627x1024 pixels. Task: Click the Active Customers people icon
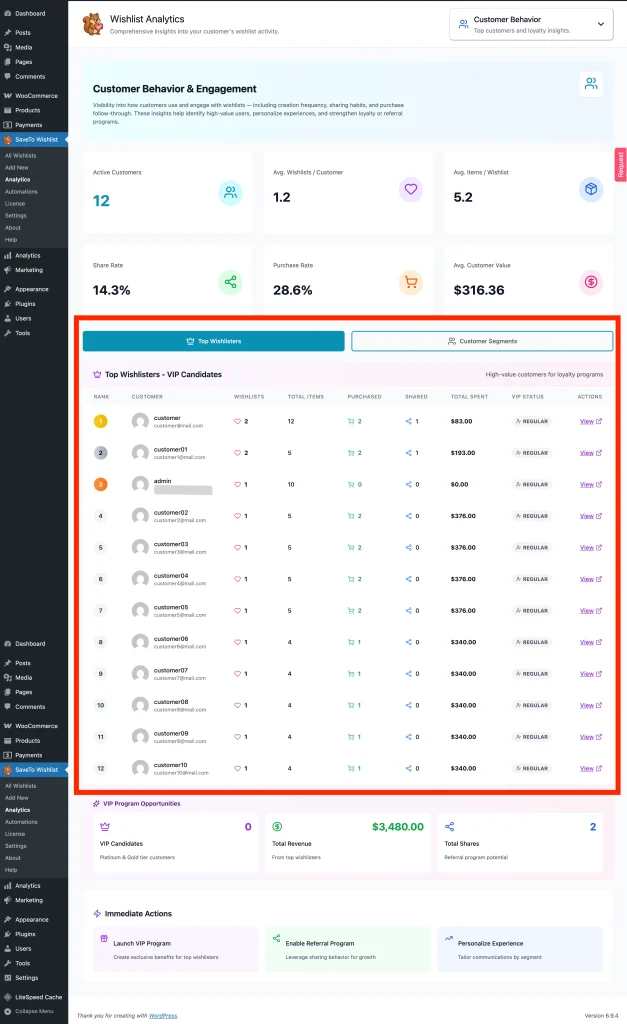pyautogui.click(x=231, y=193)
